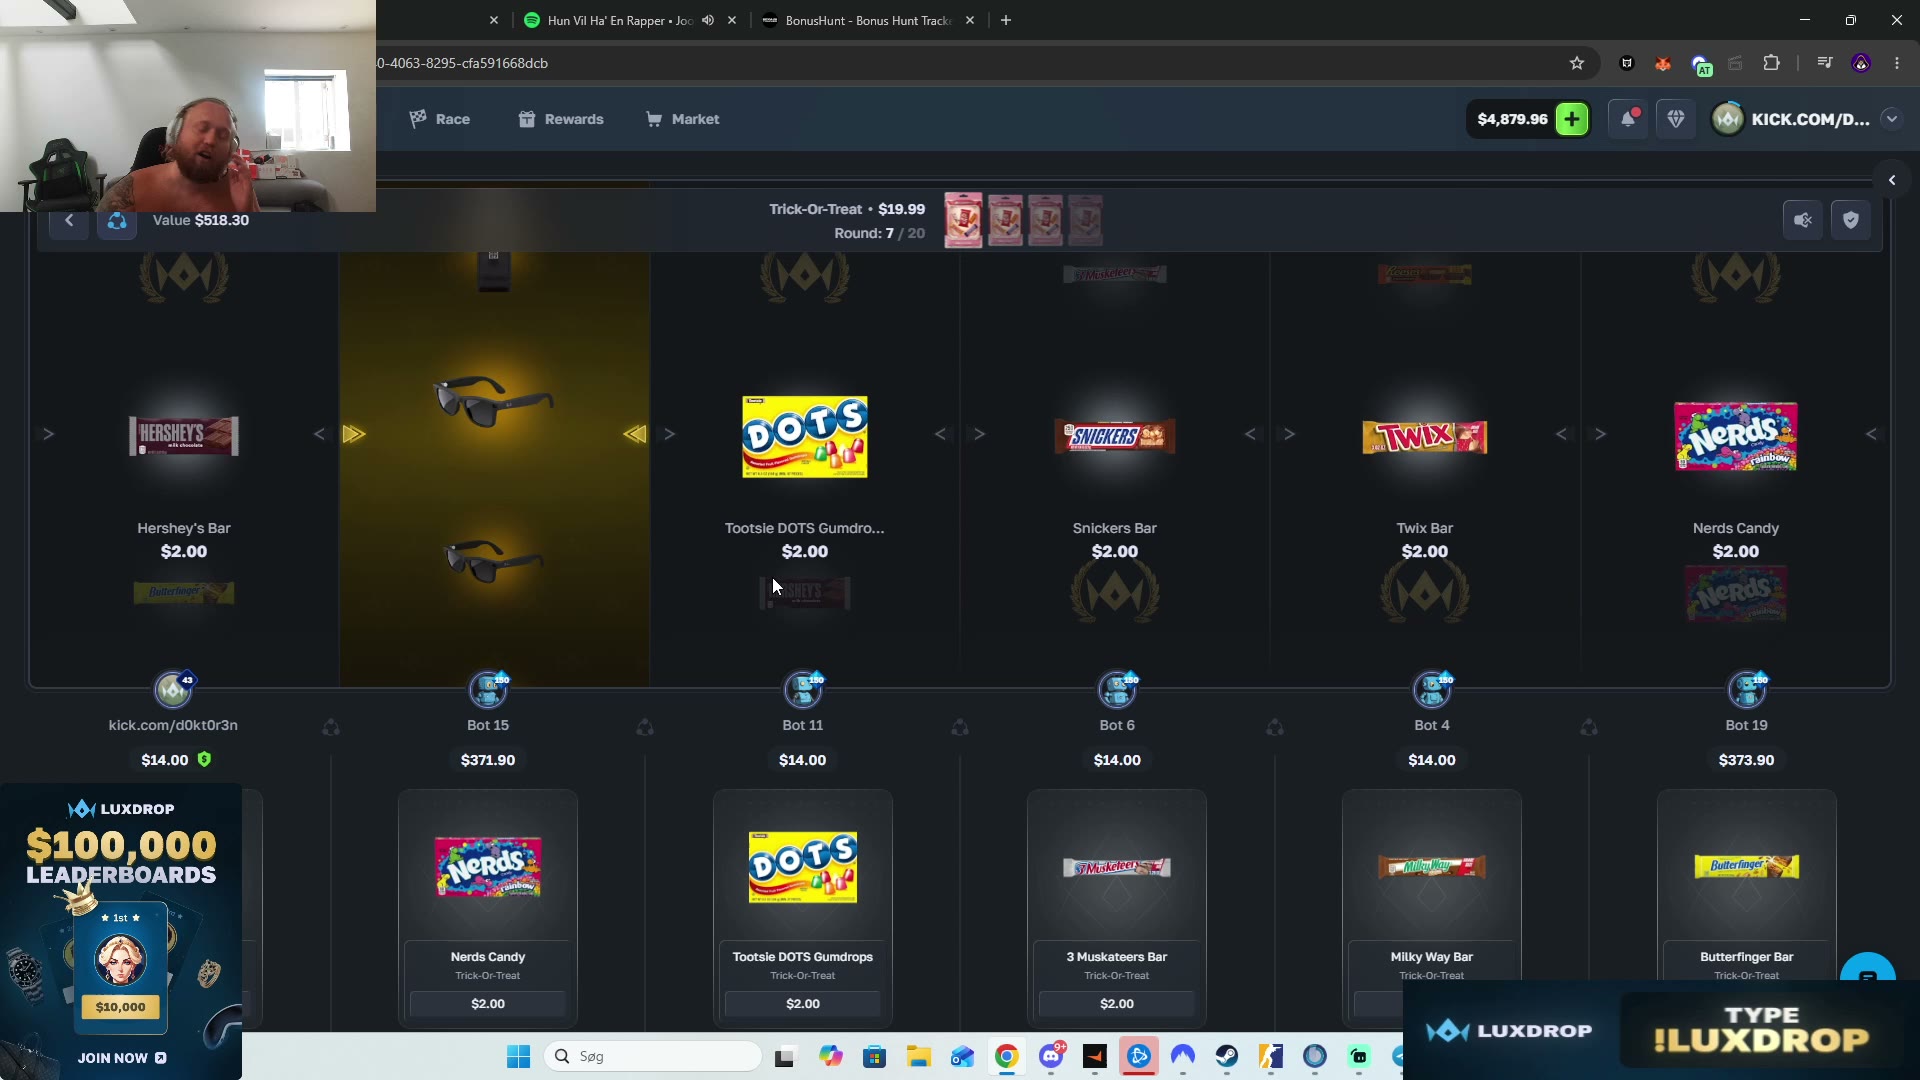
Task: Click the Round: 7 / 20 counter
Action: pos(880,233)
